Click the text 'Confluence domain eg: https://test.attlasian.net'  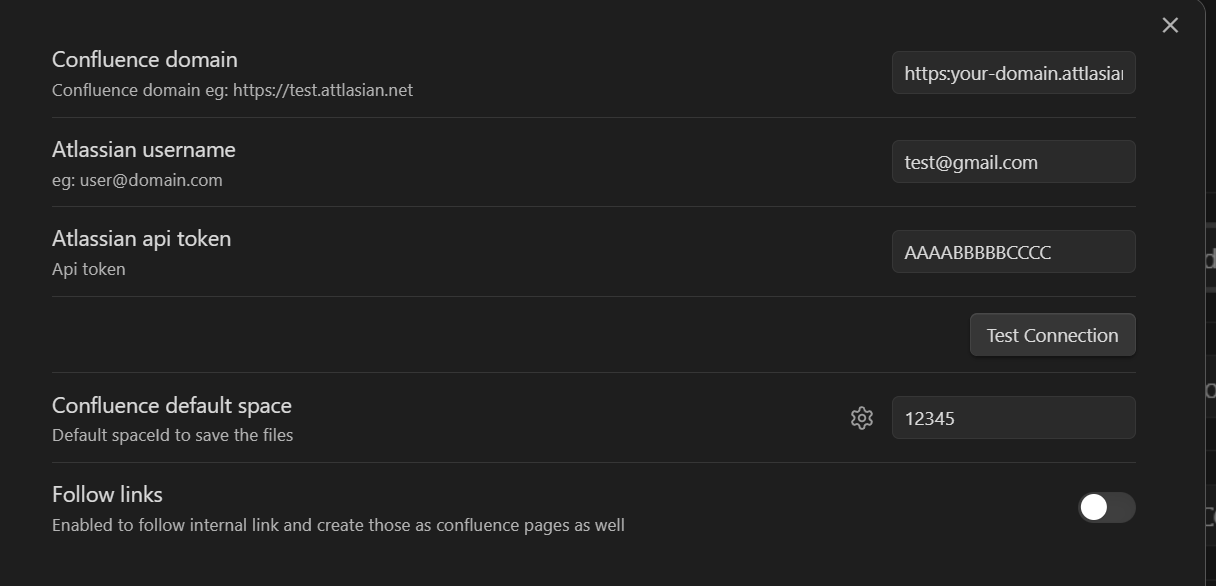232,90
